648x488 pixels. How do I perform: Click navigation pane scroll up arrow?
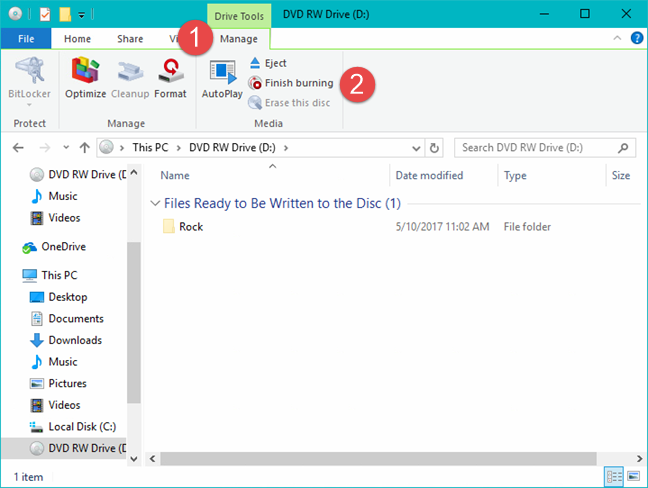pyautogui.click(x=134, y=172)
